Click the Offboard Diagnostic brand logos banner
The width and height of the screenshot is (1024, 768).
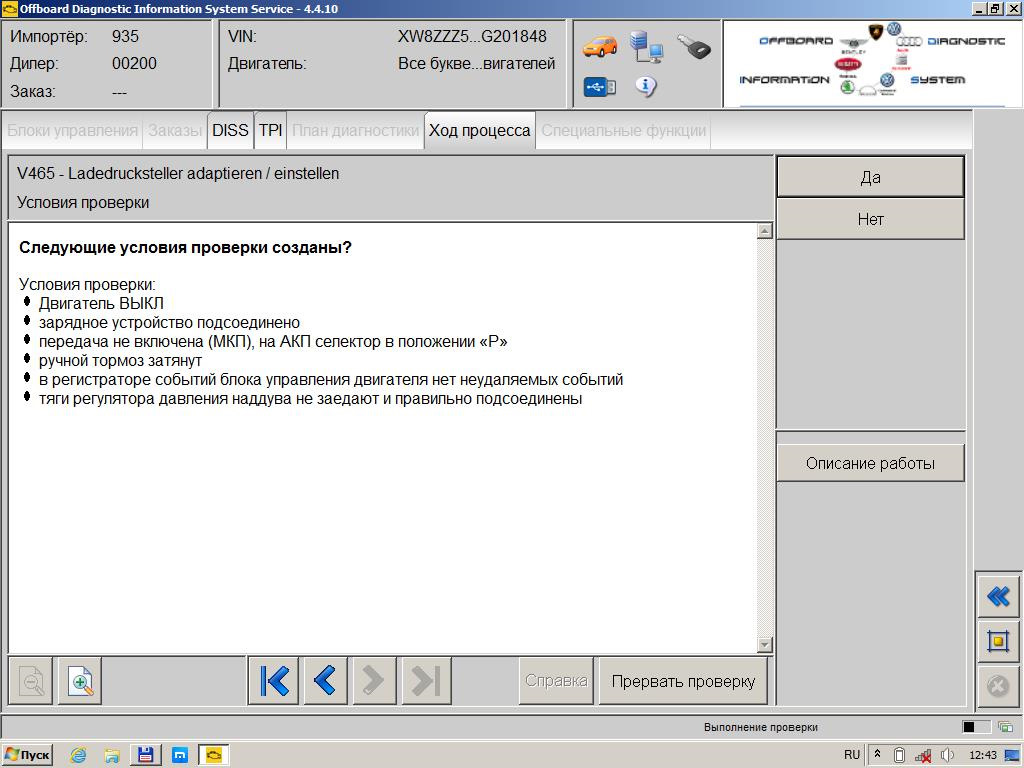(872, 63)
